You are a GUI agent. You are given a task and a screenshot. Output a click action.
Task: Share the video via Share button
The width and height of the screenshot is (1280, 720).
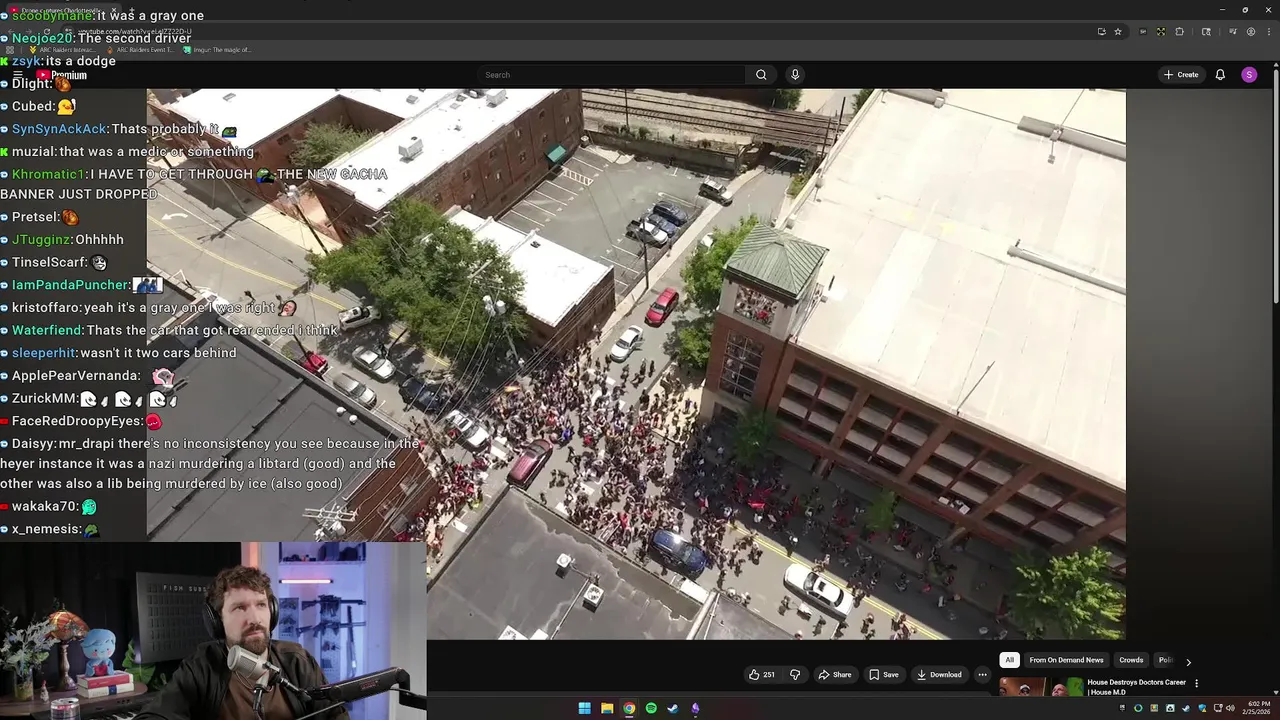835,675
